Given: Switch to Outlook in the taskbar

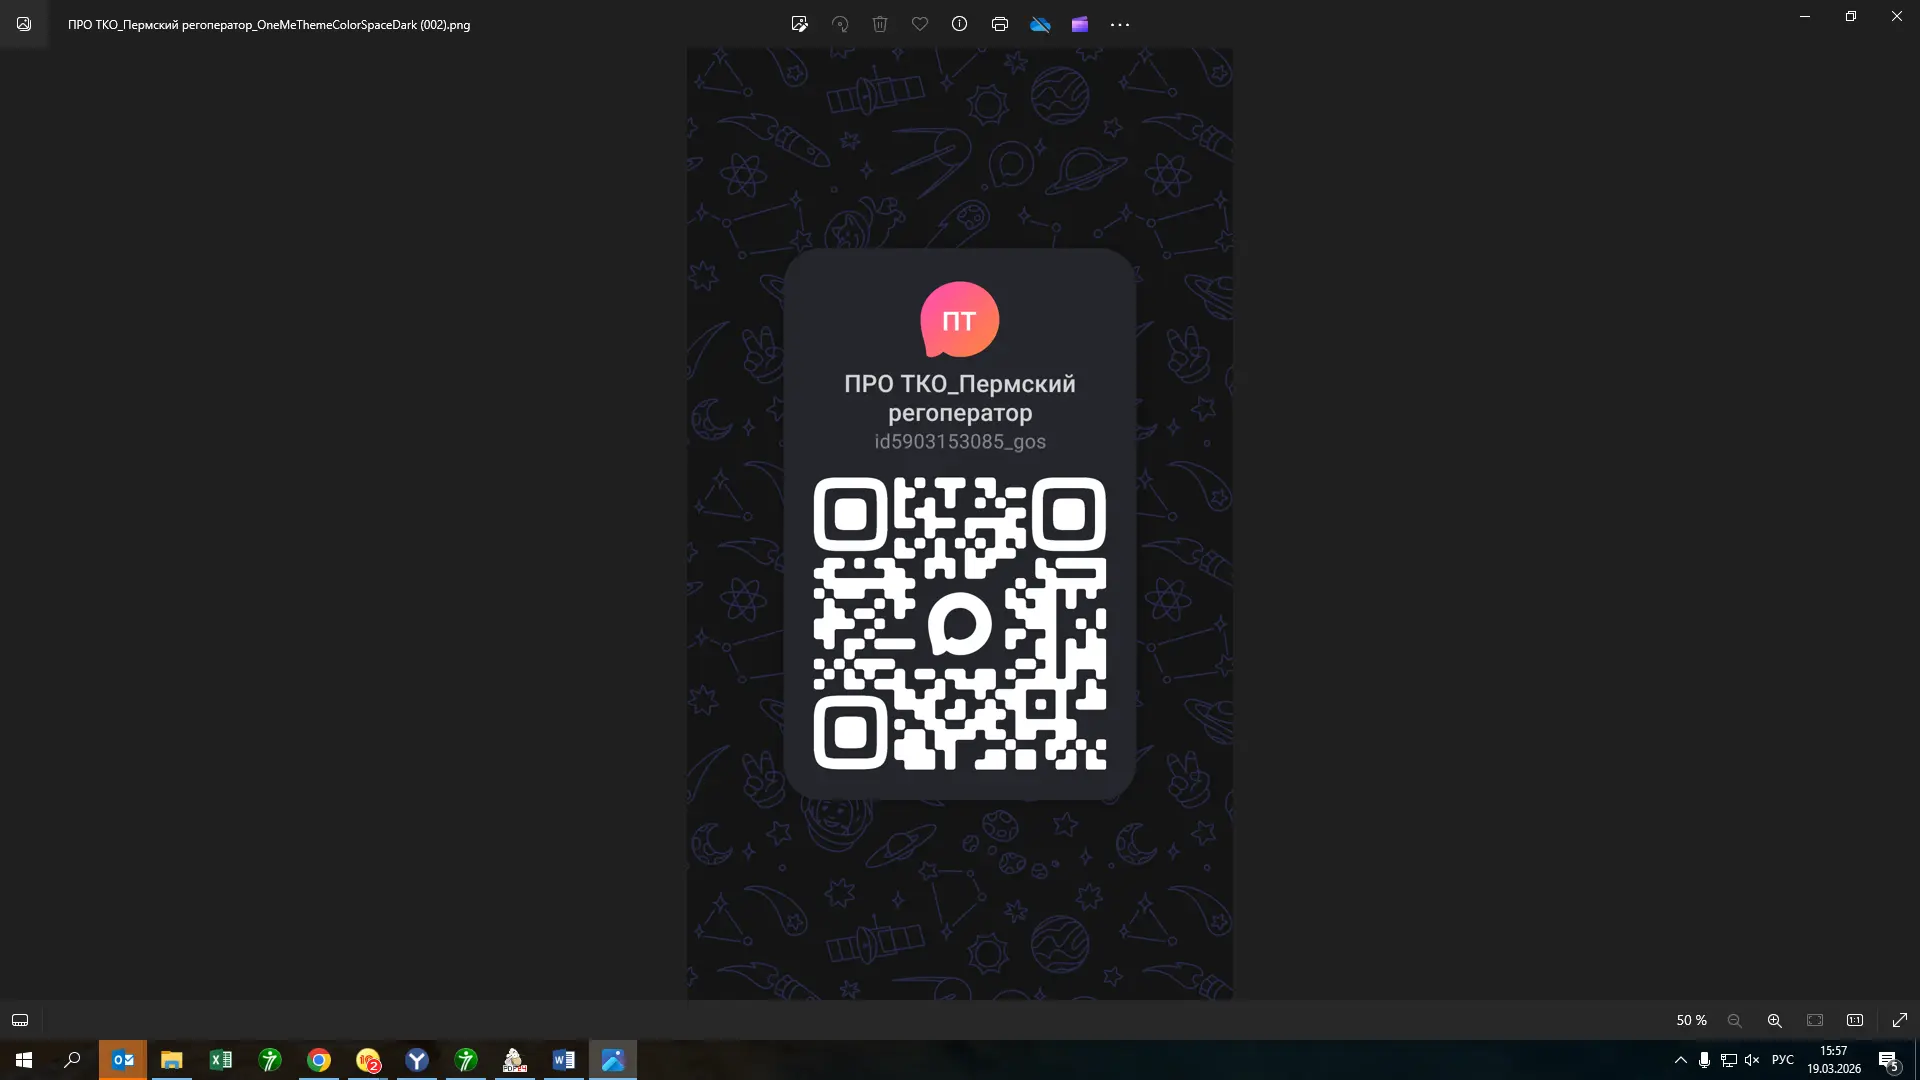Looking at the screenshot, I should tap(123, 1060).
